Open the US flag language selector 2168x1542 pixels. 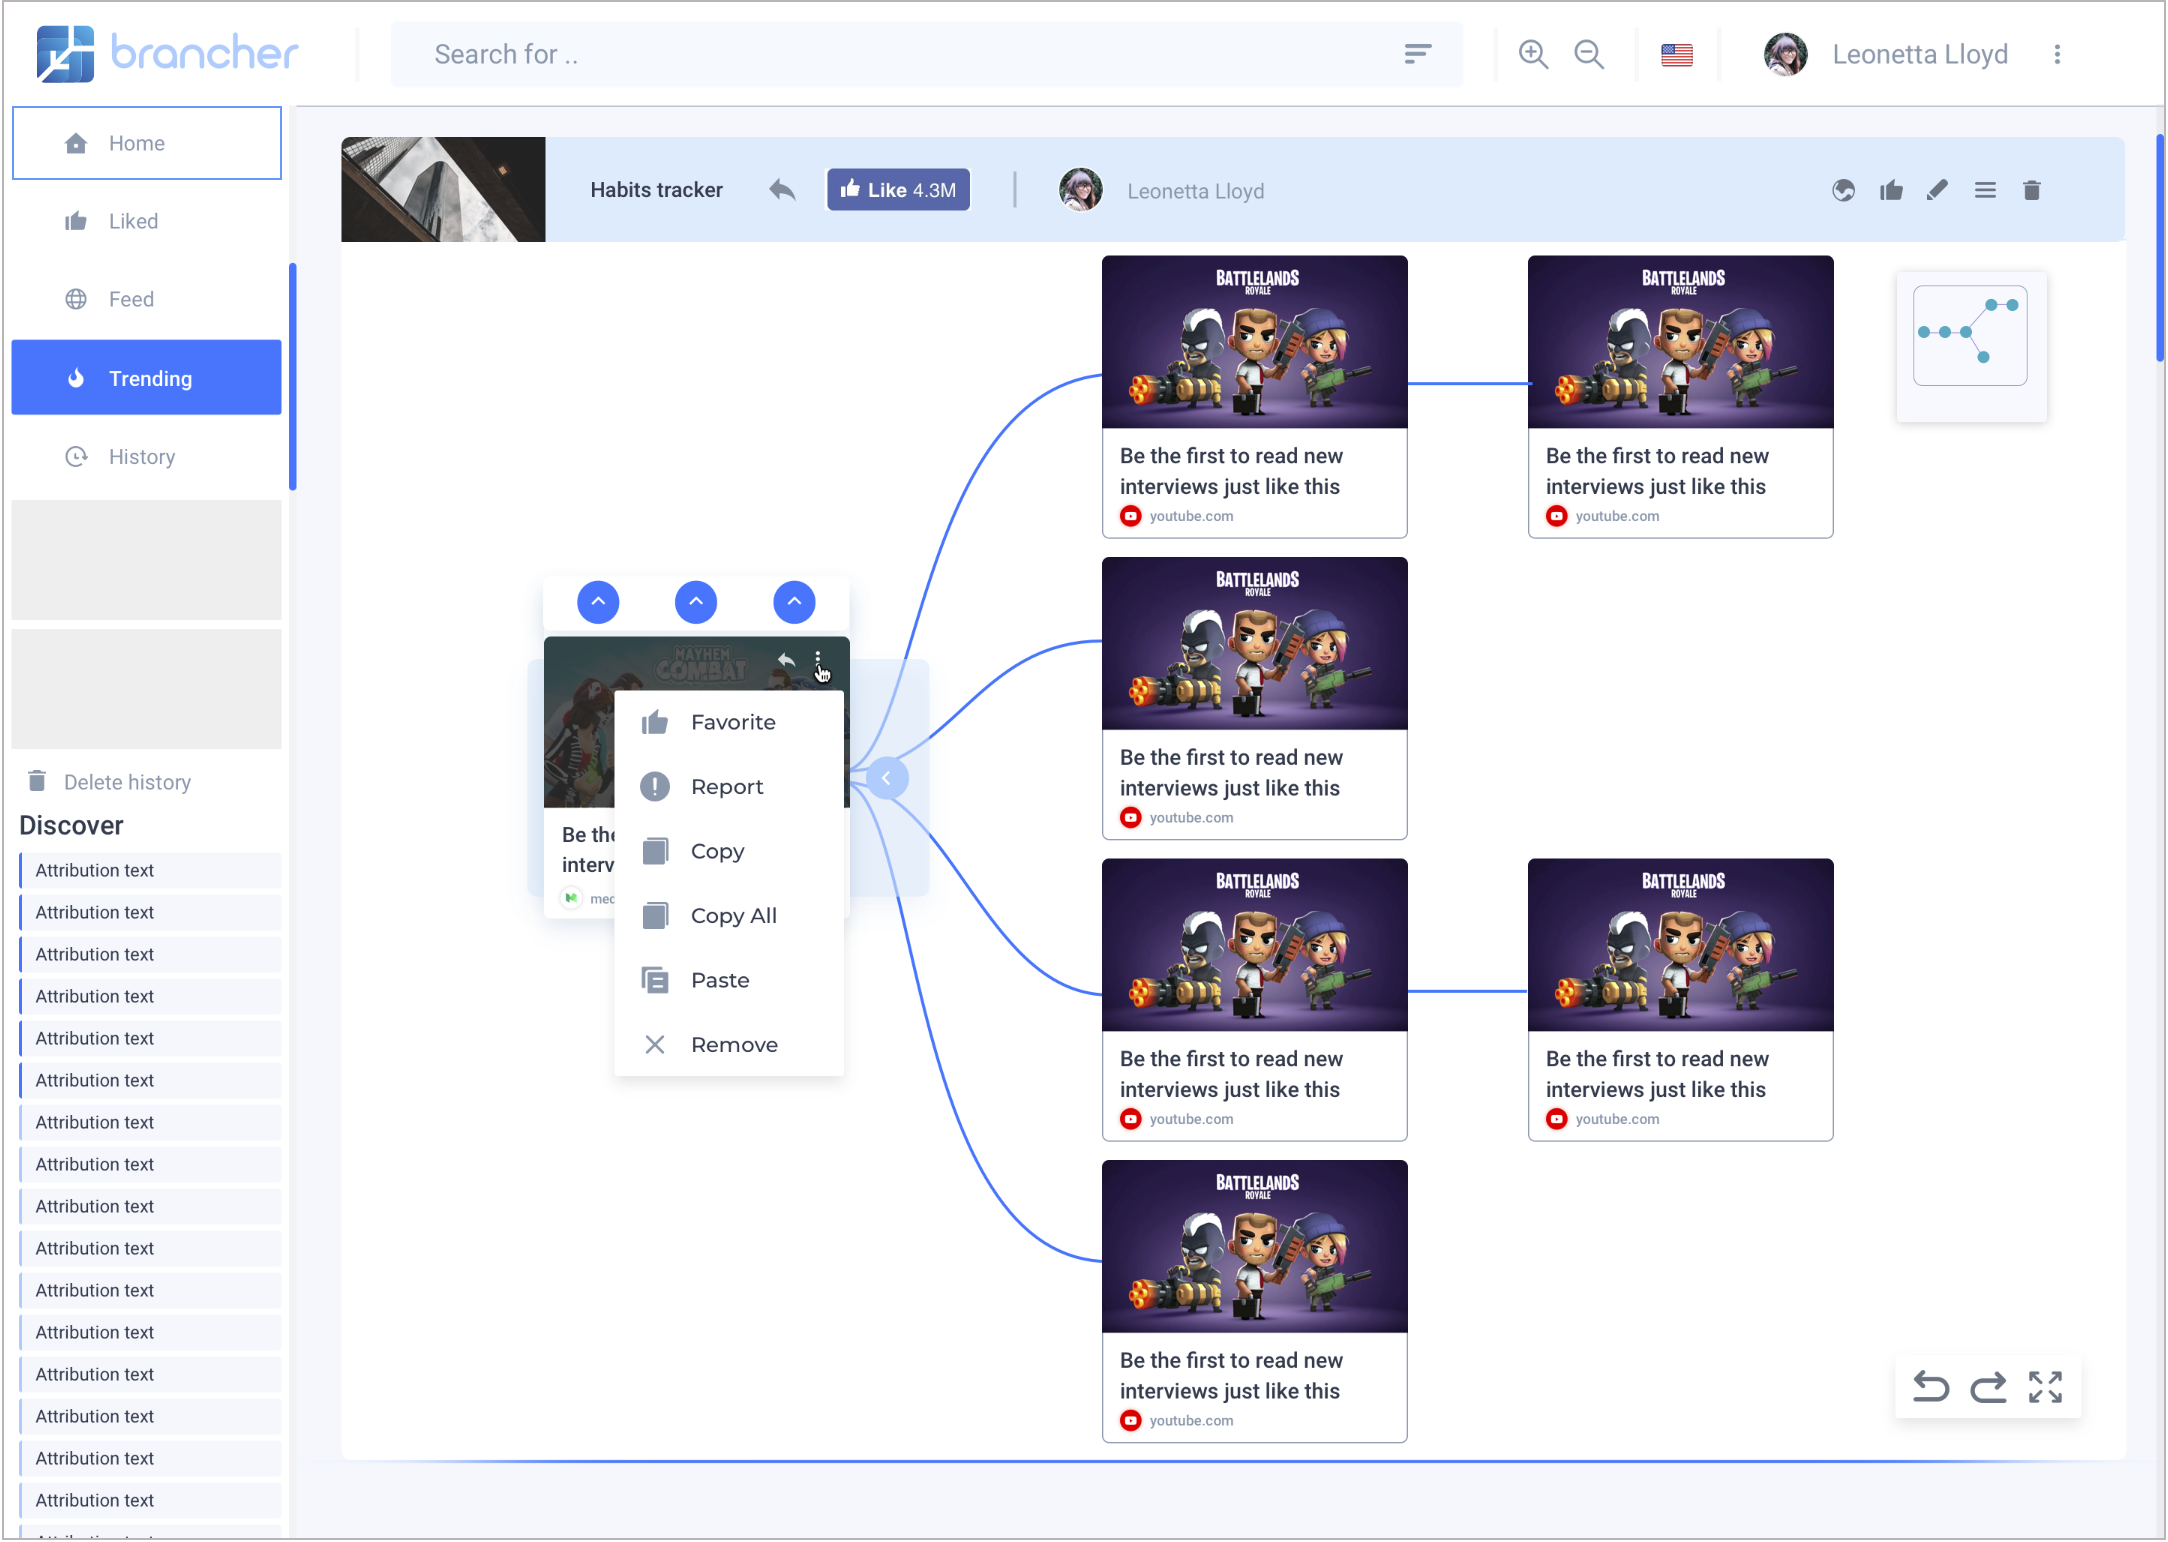click(x=1676, y=54)
